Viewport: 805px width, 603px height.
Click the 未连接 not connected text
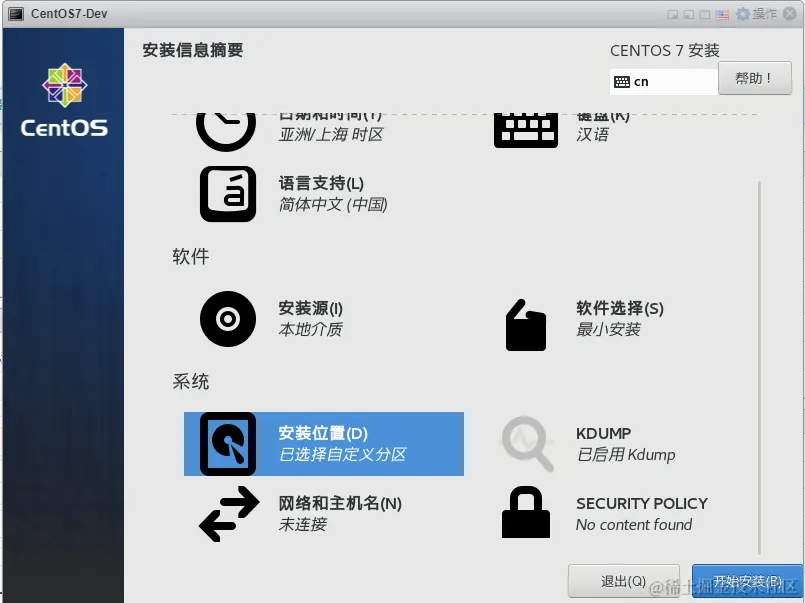[x=303, y=524]
